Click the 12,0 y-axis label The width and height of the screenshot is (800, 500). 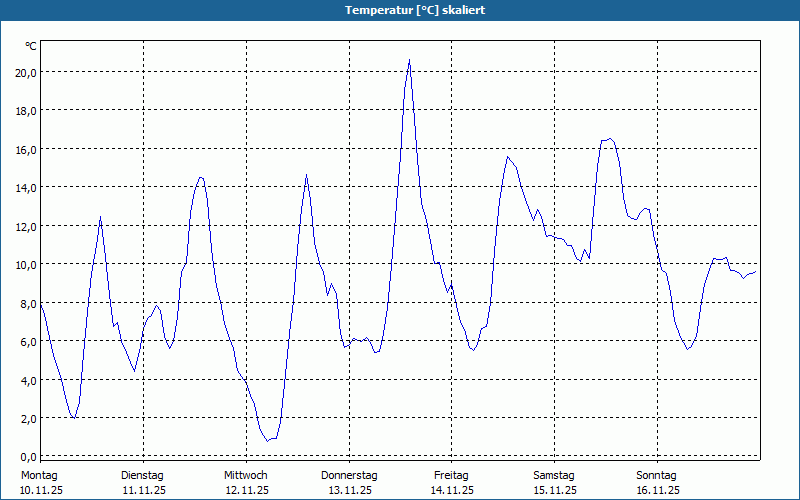(26, 226)
